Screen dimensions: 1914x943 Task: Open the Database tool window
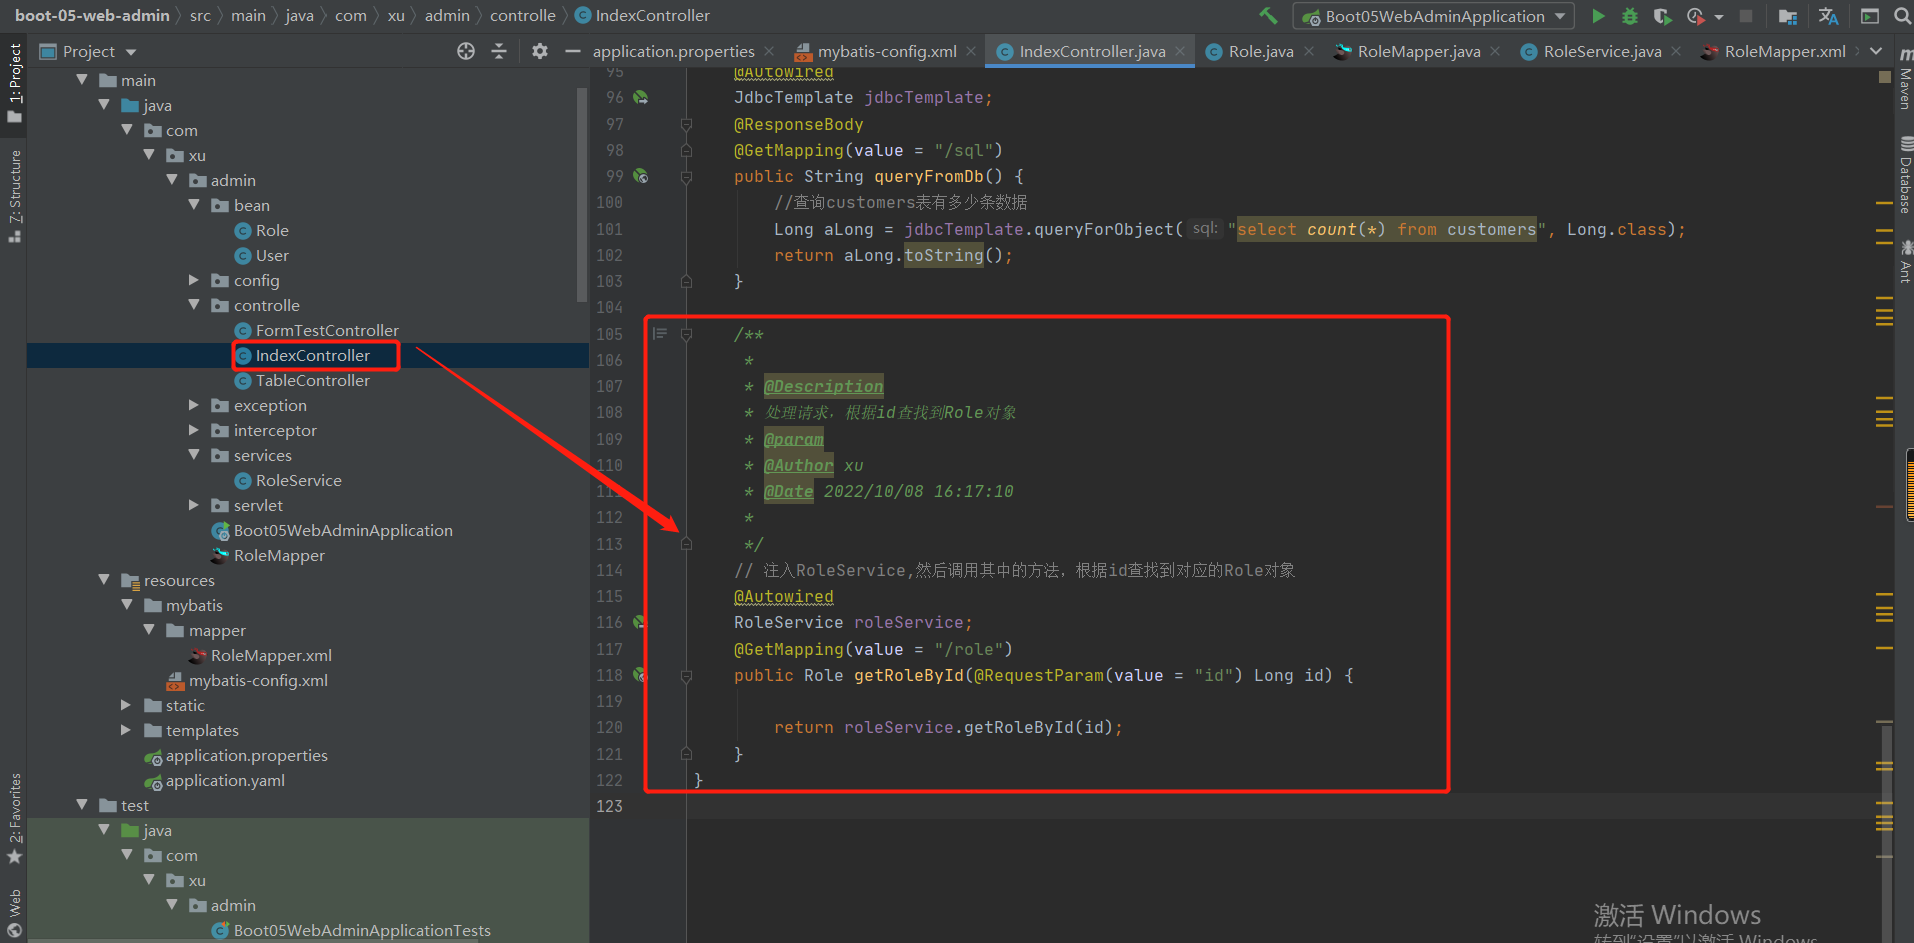pos(1905,175)
